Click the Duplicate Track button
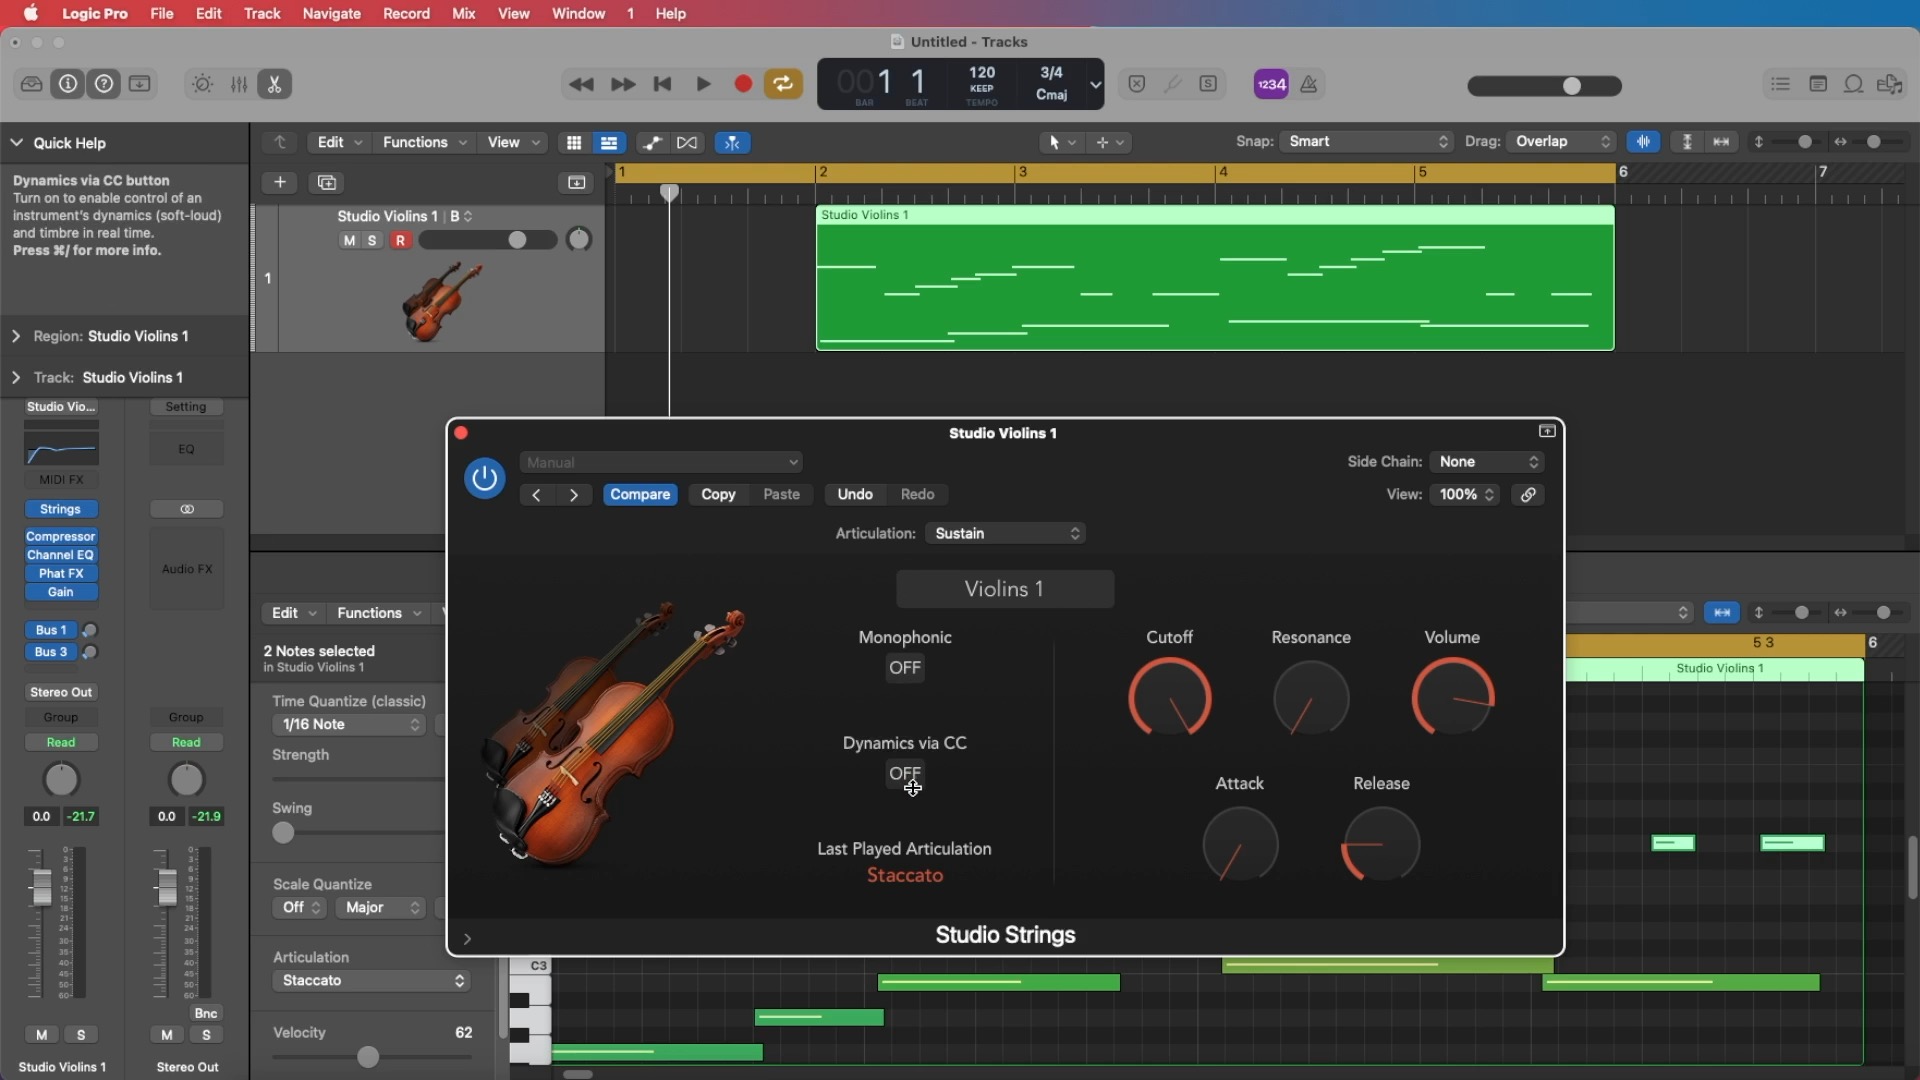This screenshot has height=1080, width=1920. (327, 182)
